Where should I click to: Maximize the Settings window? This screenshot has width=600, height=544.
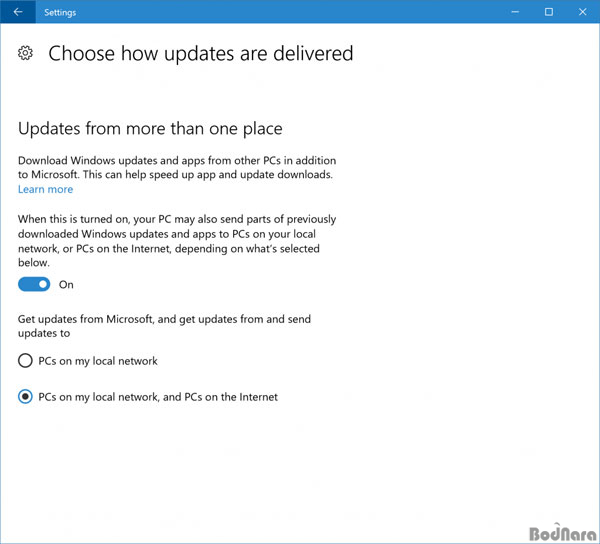[549, 12]
